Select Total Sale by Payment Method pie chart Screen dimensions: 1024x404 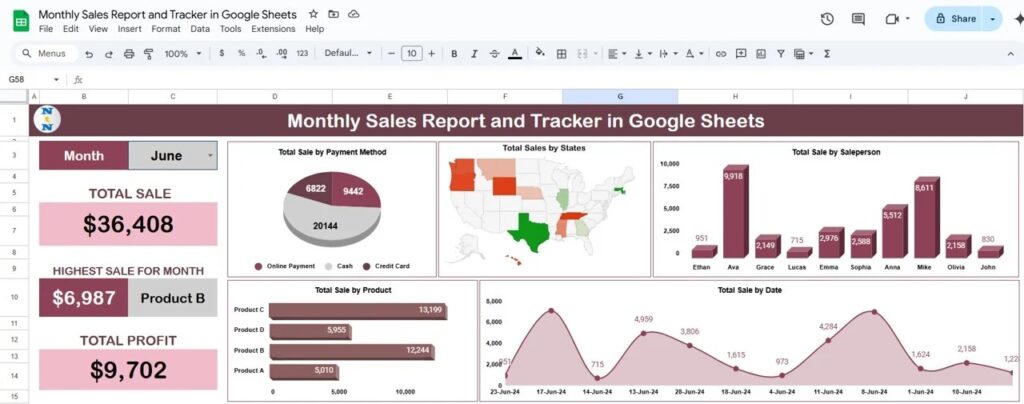click(x=332, y=210)
